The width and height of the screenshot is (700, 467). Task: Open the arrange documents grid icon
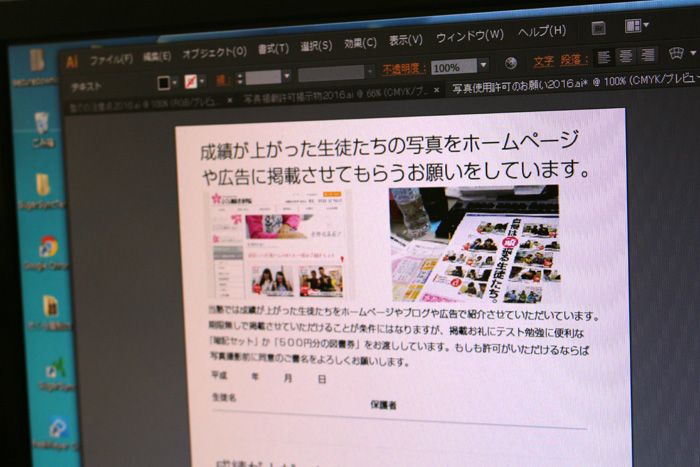coord(634,26)
